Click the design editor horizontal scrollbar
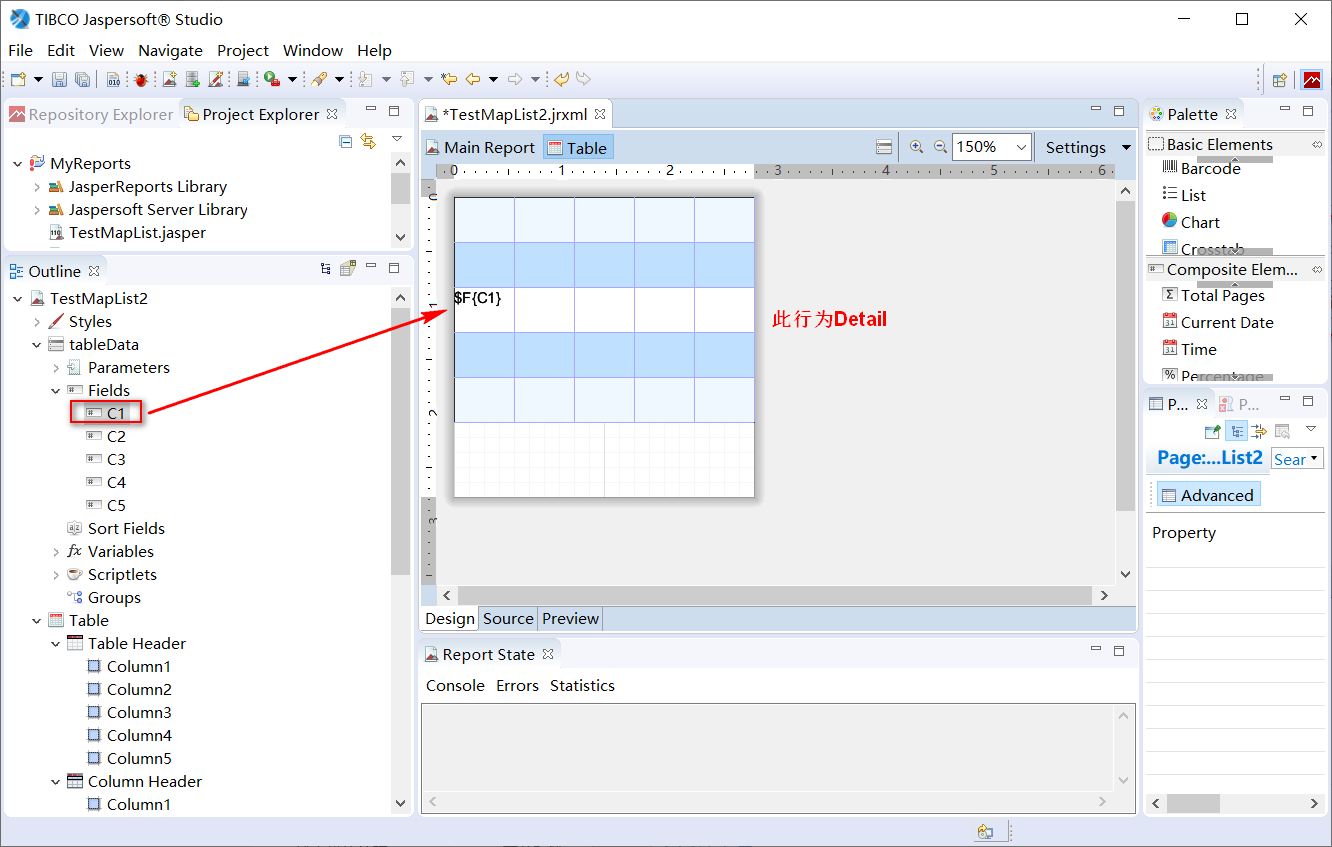The width and height of the screenshot is (1332, 847). click(x=775, y=595)
